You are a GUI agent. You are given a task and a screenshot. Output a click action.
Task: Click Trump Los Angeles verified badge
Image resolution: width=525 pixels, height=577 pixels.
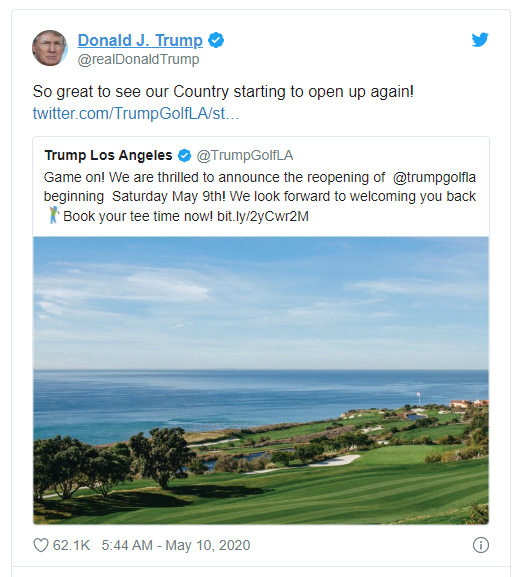[x=184, y=156]
